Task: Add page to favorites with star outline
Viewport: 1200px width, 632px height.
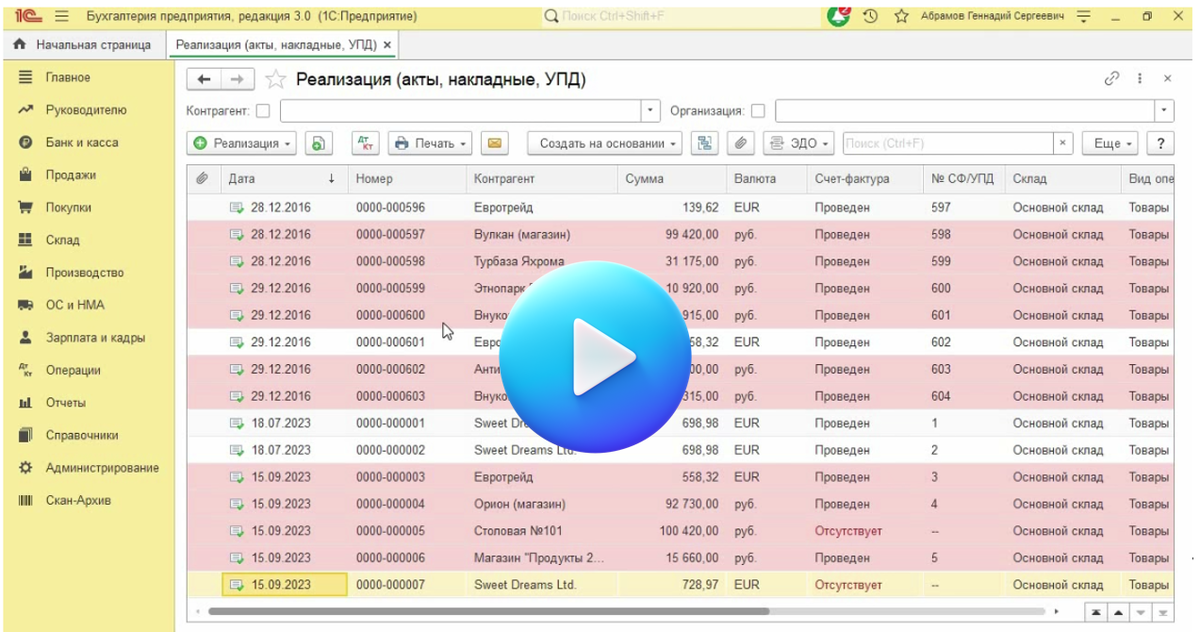Action: pyautogui.click(x=276, y=79)
